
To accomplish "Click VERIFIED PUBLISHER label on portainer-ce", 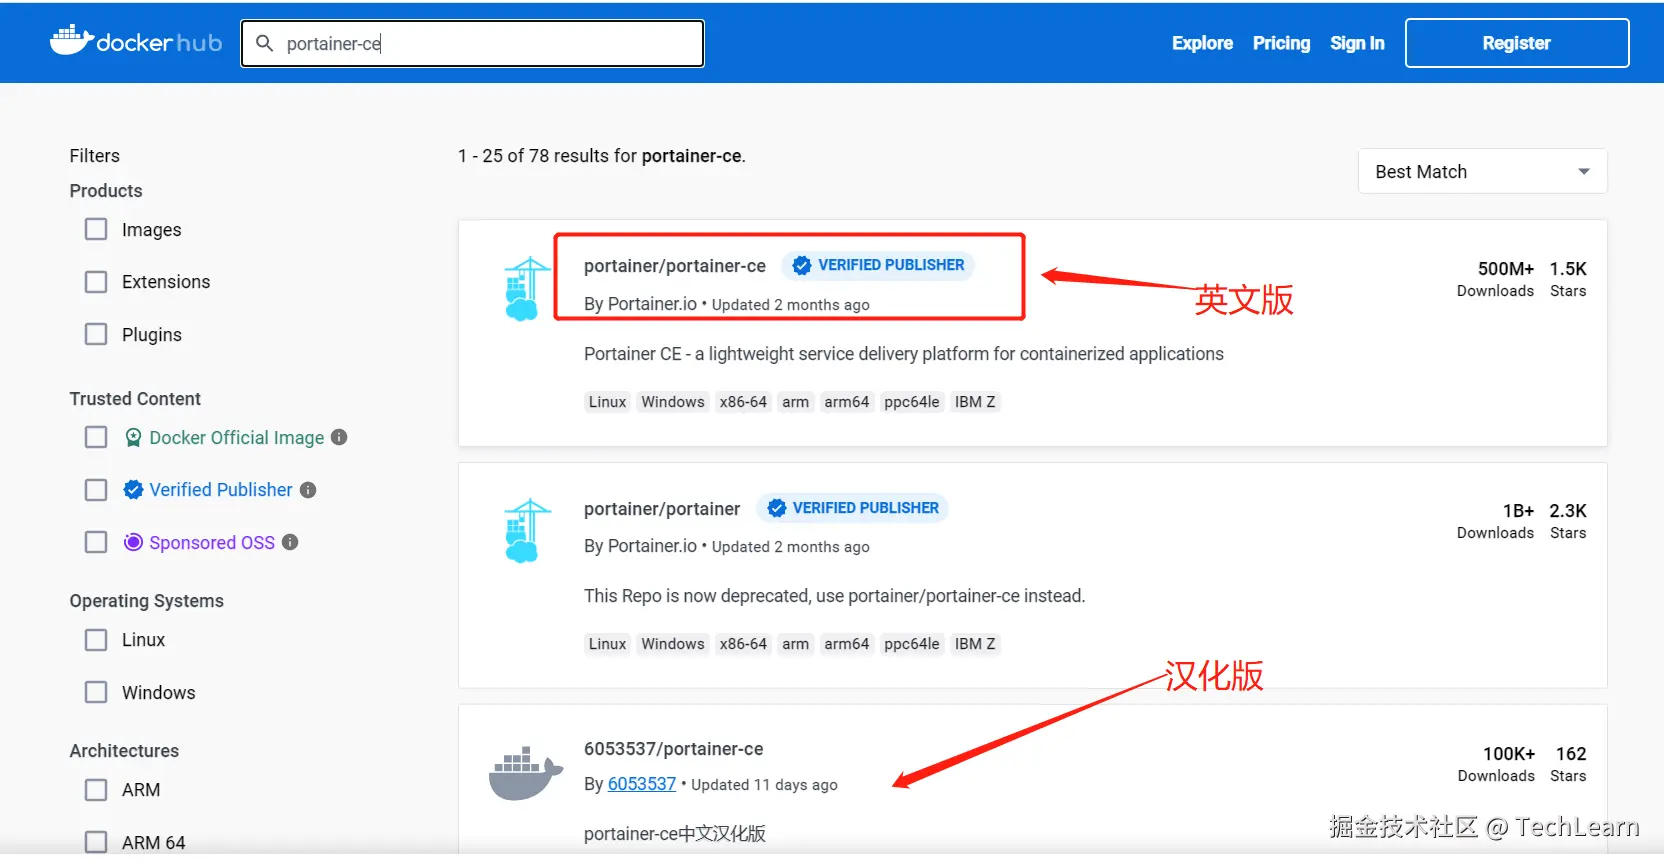I will (891, 265).
